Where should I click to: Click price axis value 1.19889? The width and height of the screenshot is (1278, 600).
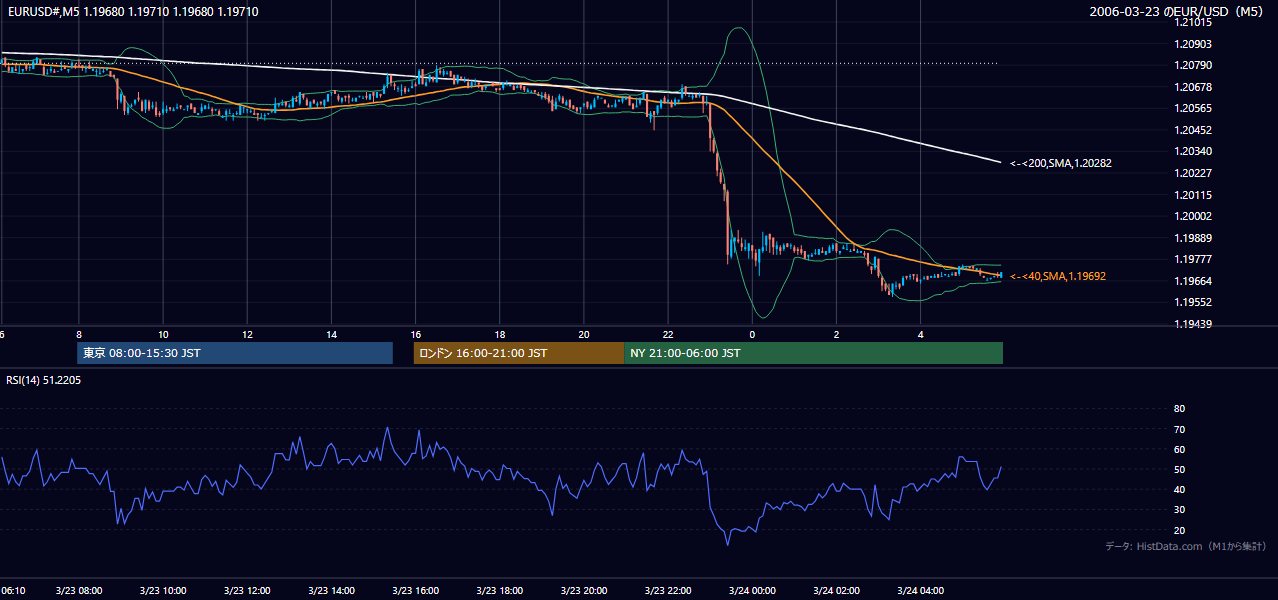1193,238
